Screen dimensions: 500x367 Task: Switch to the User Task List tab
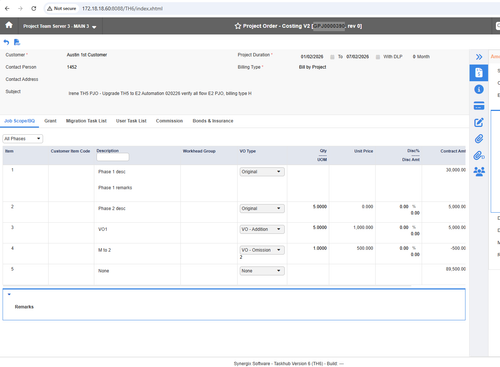(x=131, y=121)
